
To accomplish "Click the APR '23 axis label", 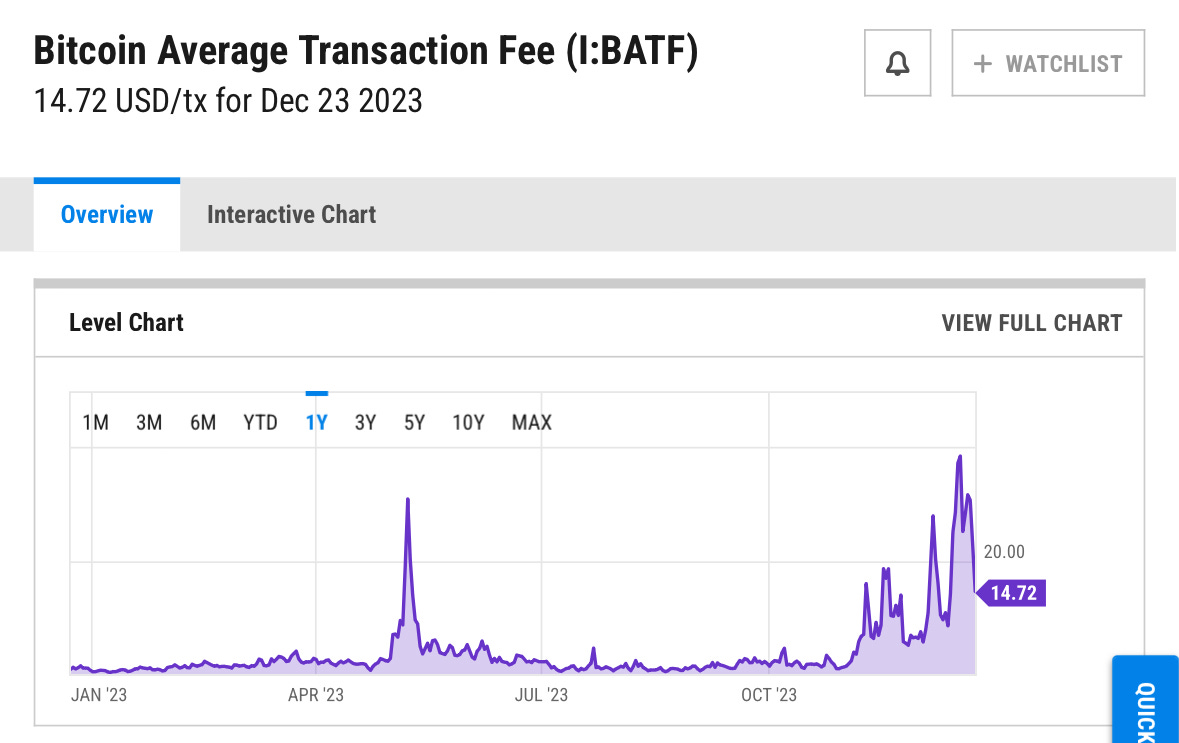I will point(316,695).
